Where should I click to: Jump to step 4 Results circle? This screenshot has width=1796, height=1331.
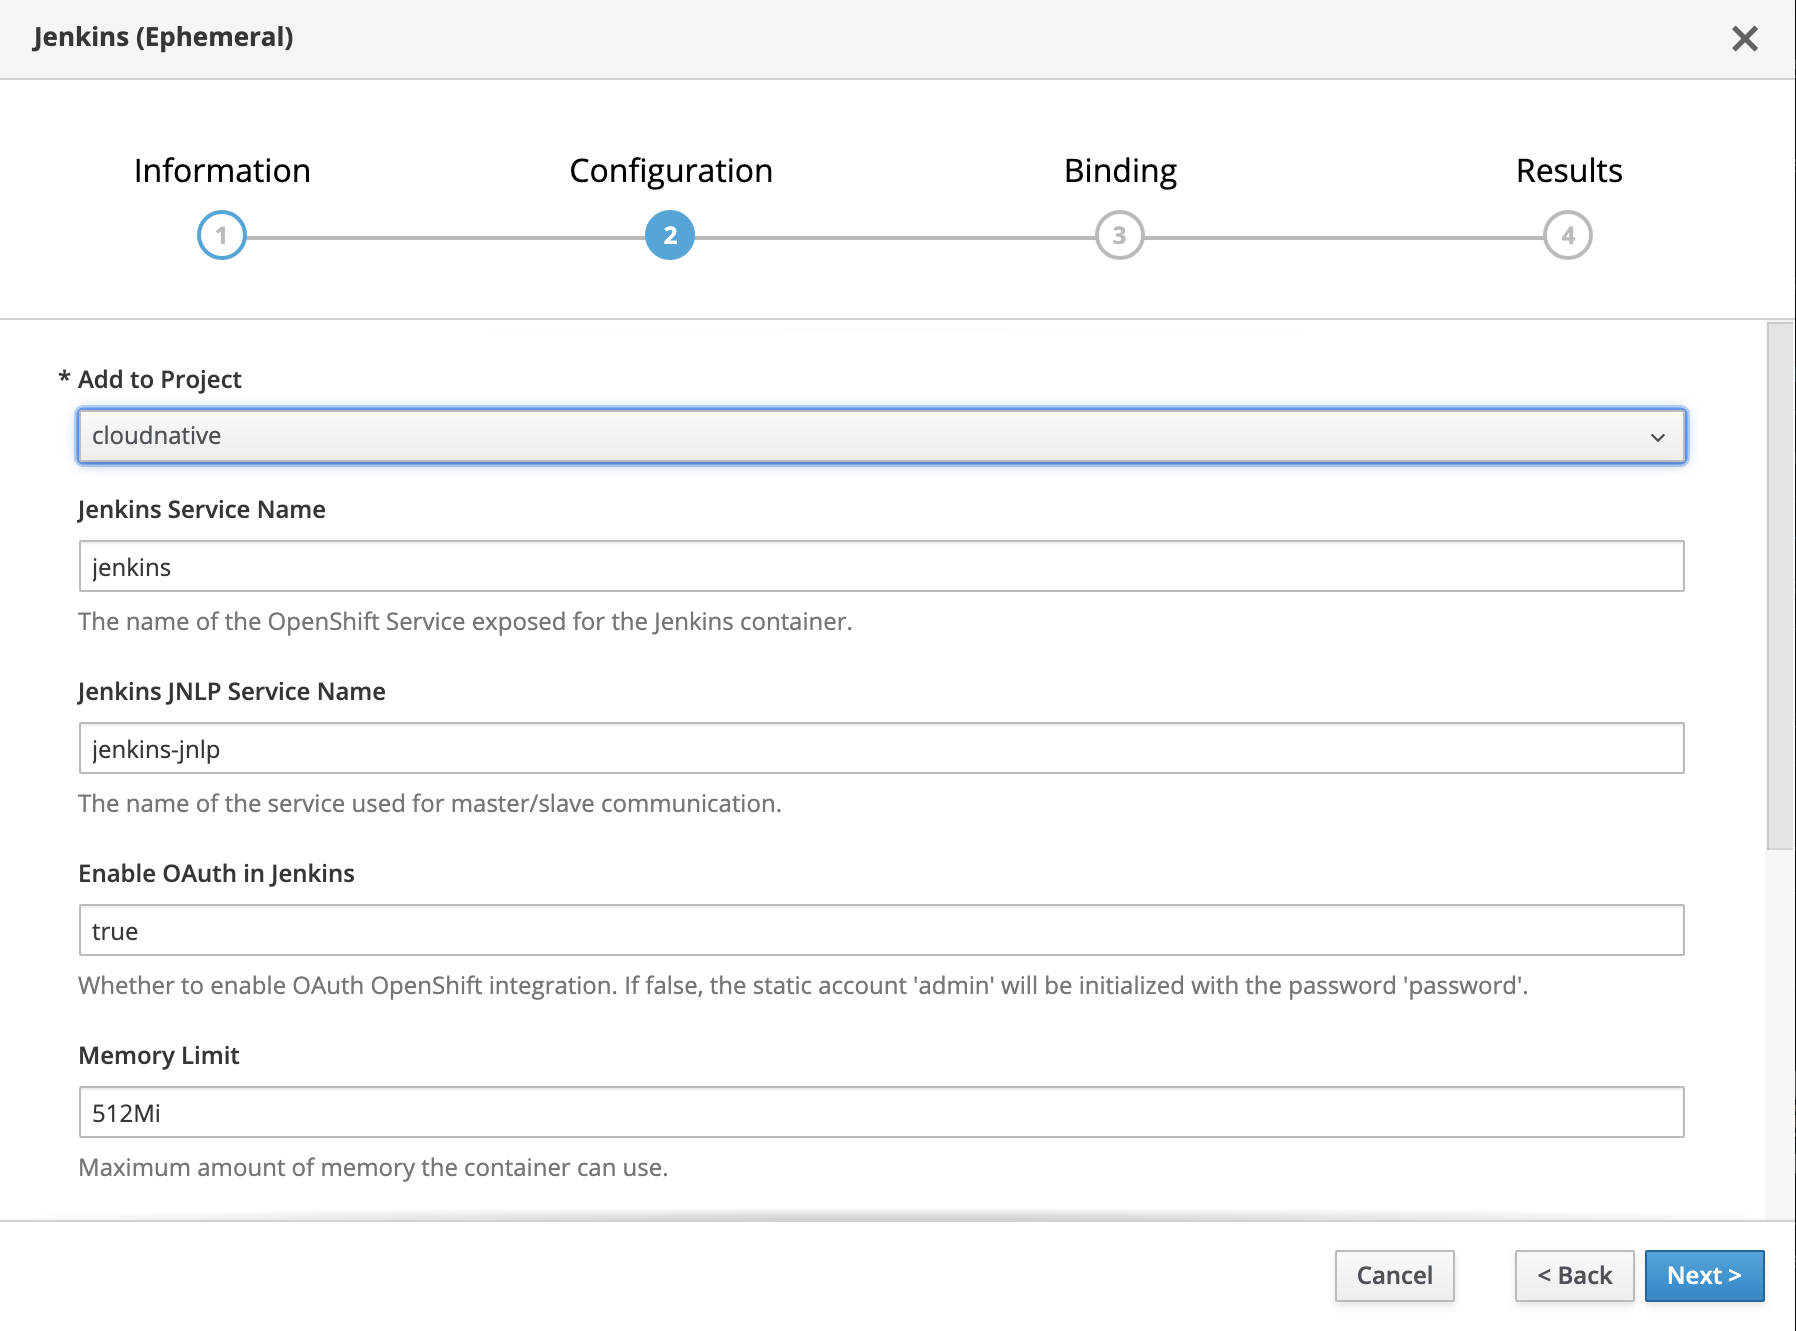(x=1568, y=236)
